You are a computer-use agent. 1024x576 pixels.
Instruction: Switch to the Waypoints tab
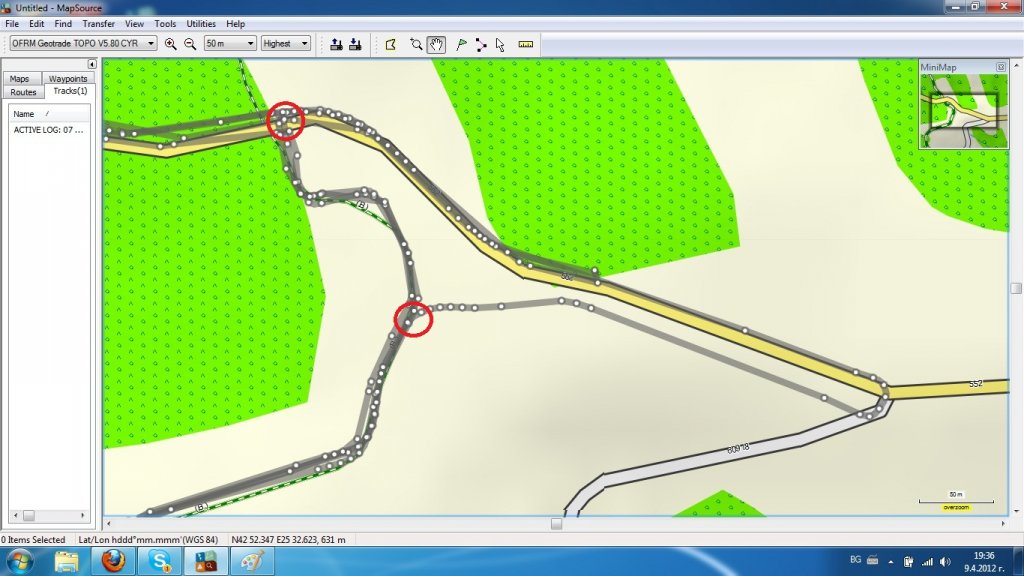pos(68,78)
